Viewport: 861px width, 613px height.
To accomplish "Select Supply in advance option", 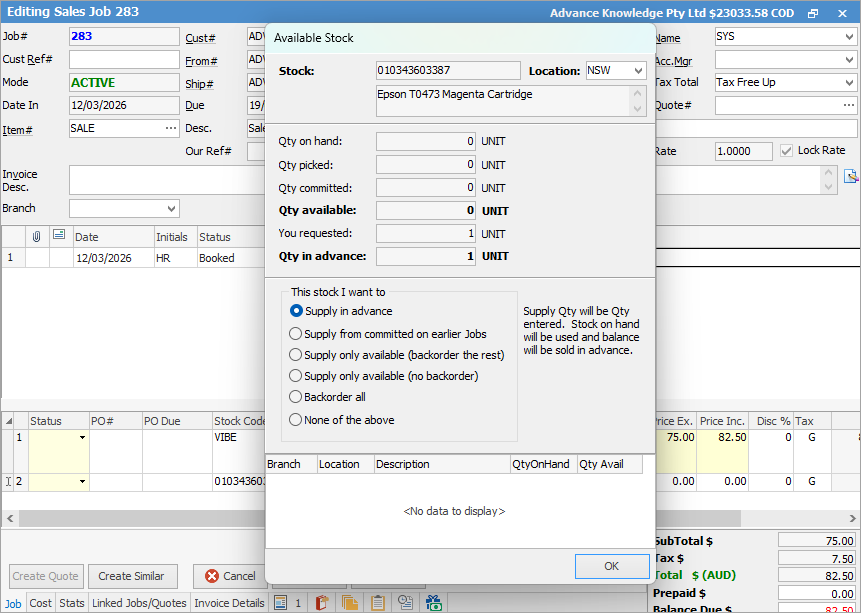I will coord(296,311).
